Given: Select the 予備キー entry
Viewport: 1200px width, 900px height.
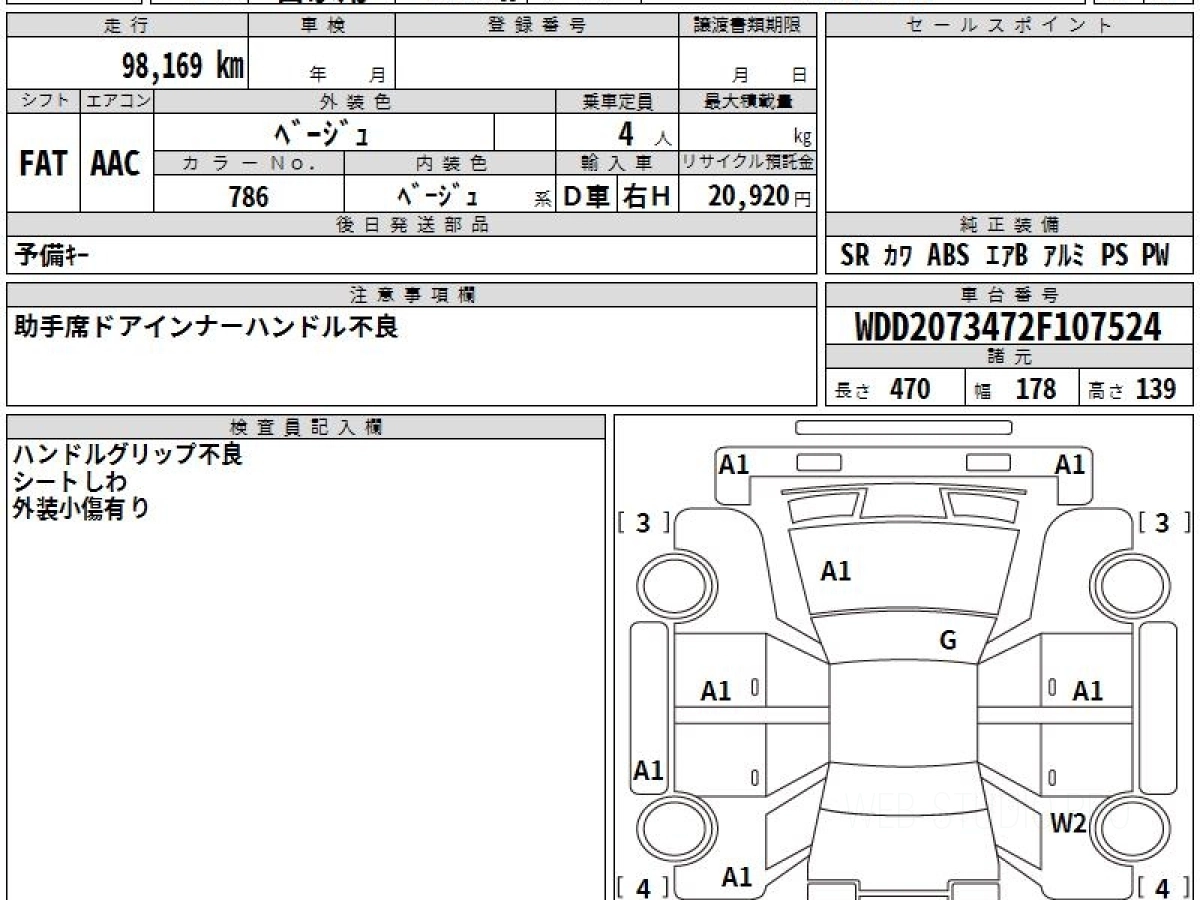Looking at the screenshot, I should pos(54,255).
